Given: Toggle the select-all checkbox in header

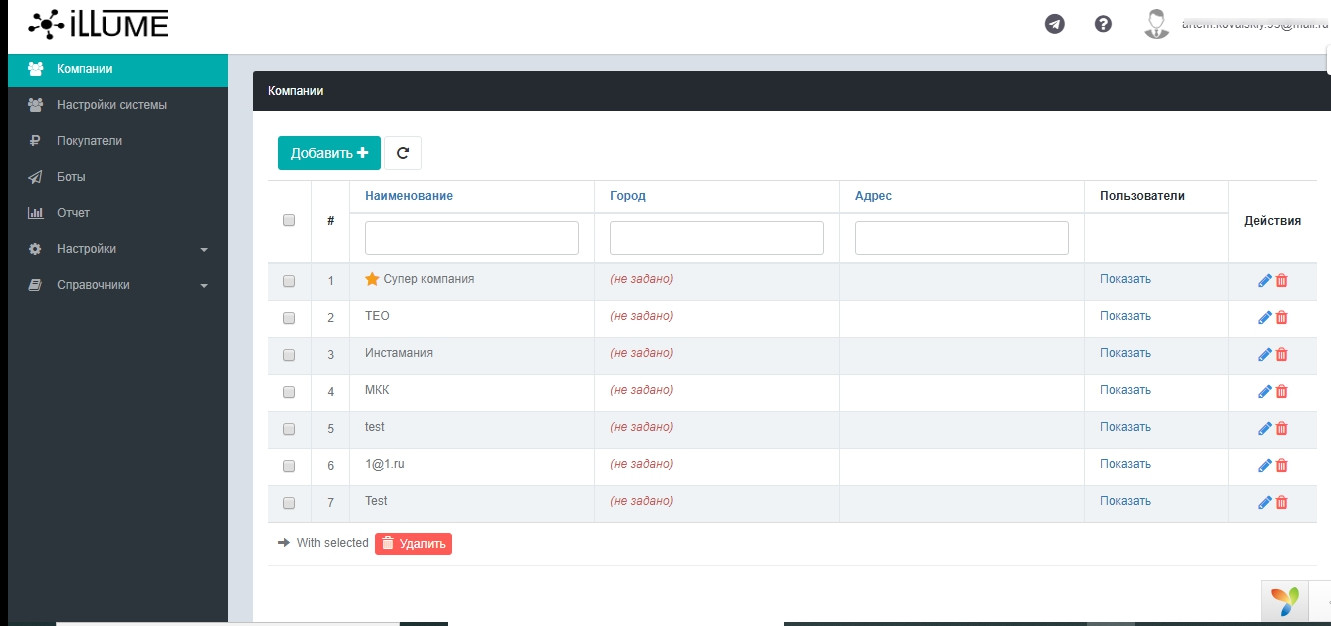Looking at the screenshot, I should [x=289, y=220].
